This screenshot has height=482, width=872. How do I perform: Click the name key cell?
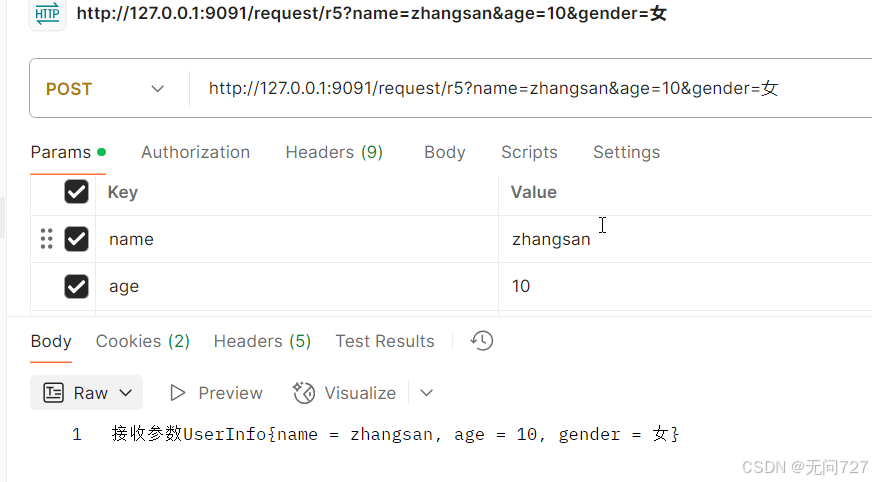point(297,239)
